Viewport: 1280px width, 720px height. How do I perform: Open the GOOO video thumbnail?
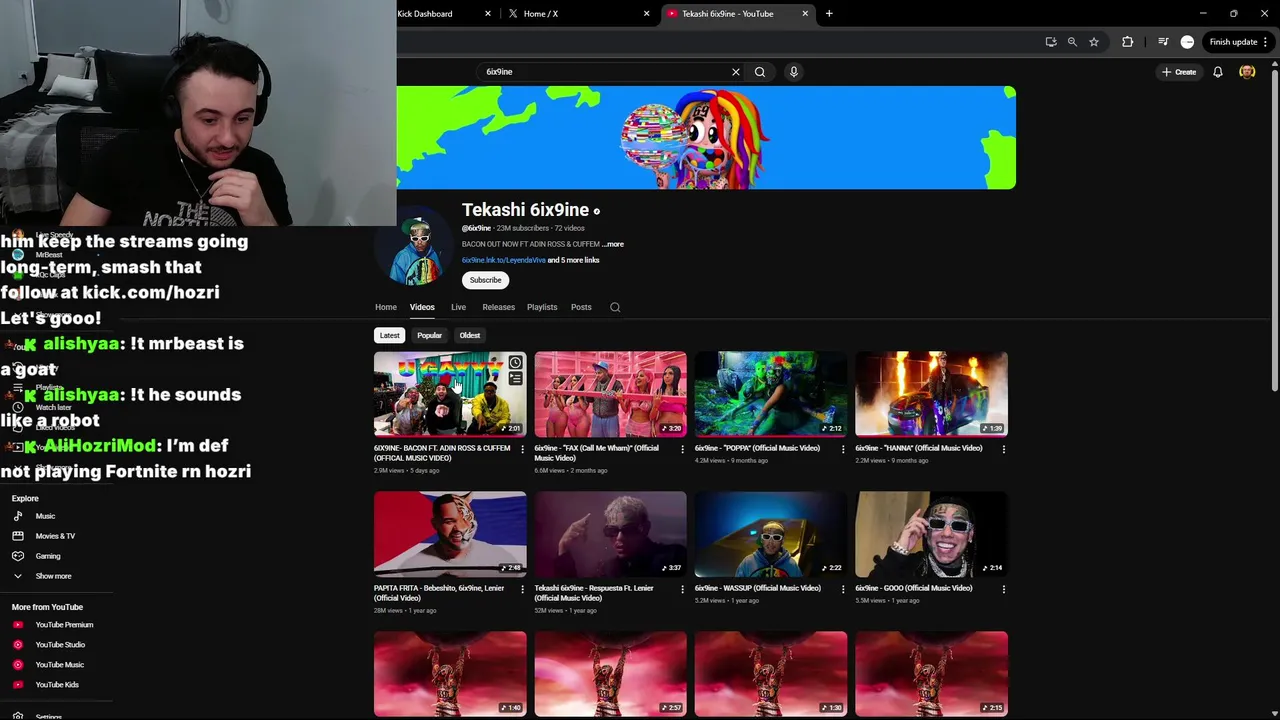click(931, 534)
